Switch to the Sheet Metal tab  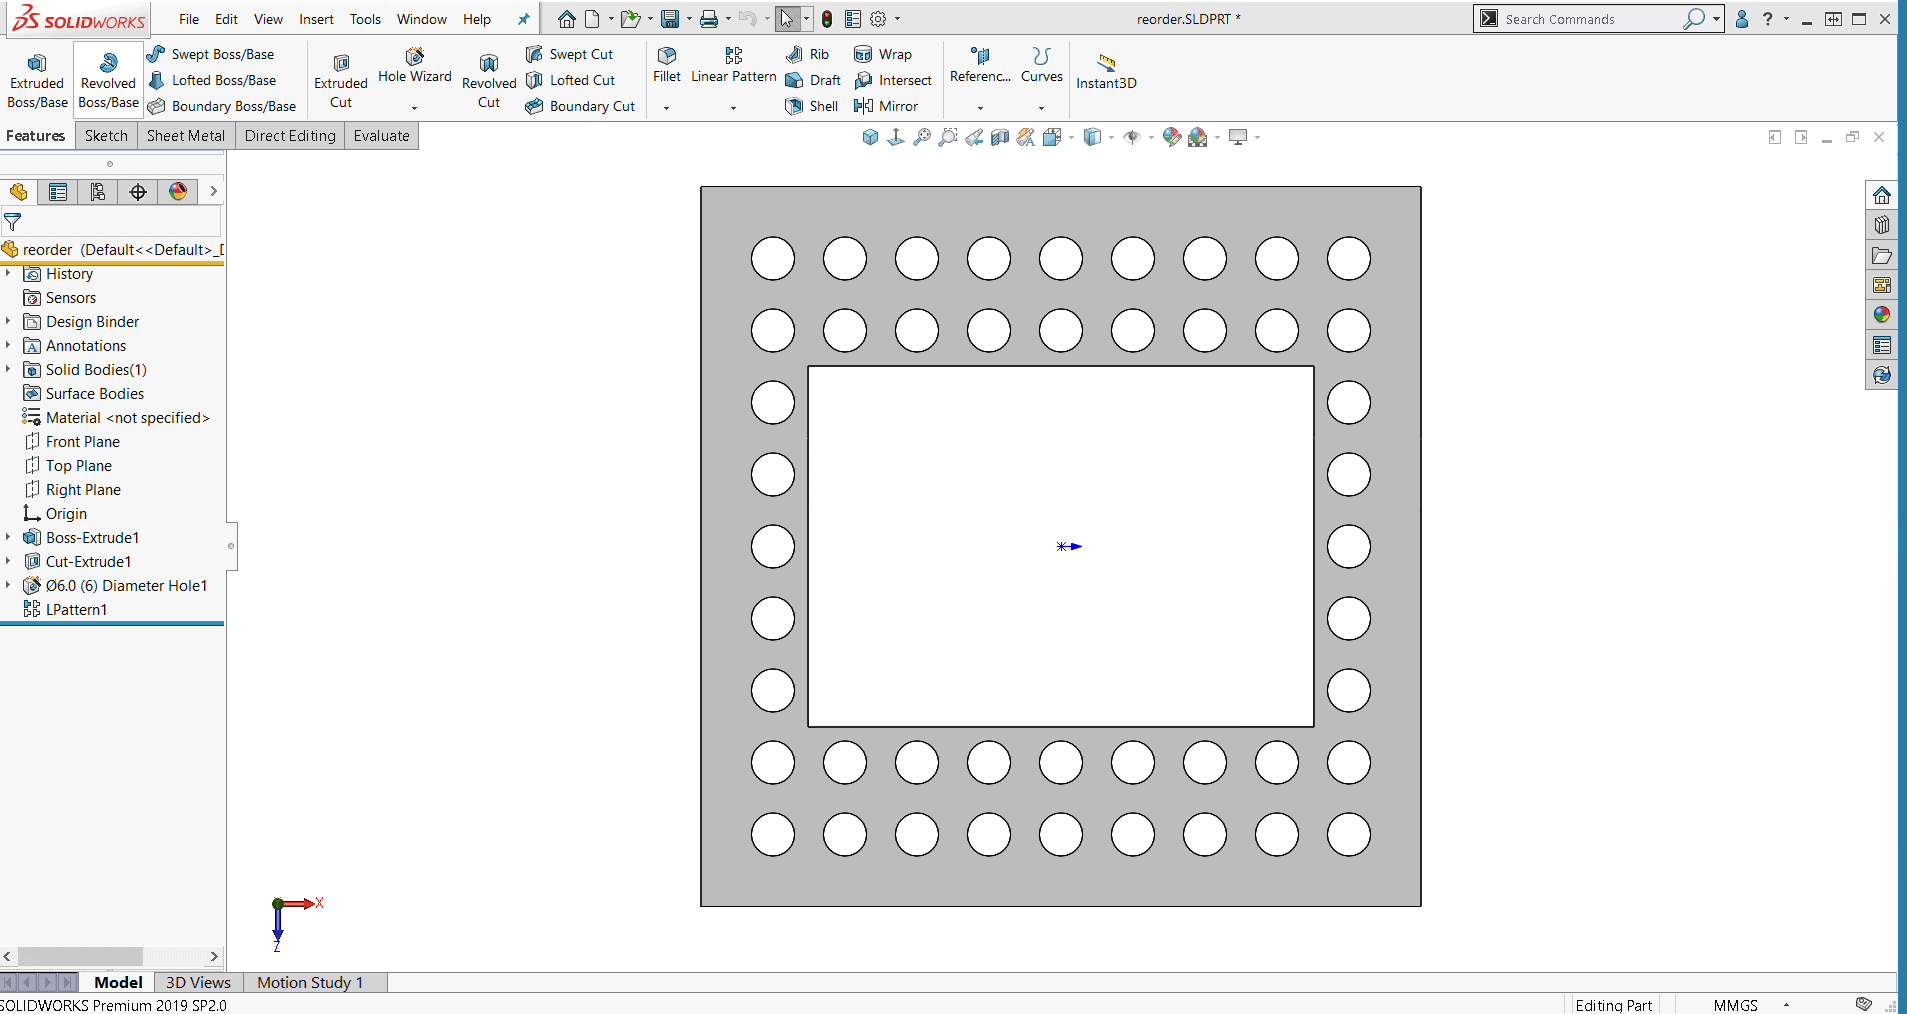click(186, 136)
